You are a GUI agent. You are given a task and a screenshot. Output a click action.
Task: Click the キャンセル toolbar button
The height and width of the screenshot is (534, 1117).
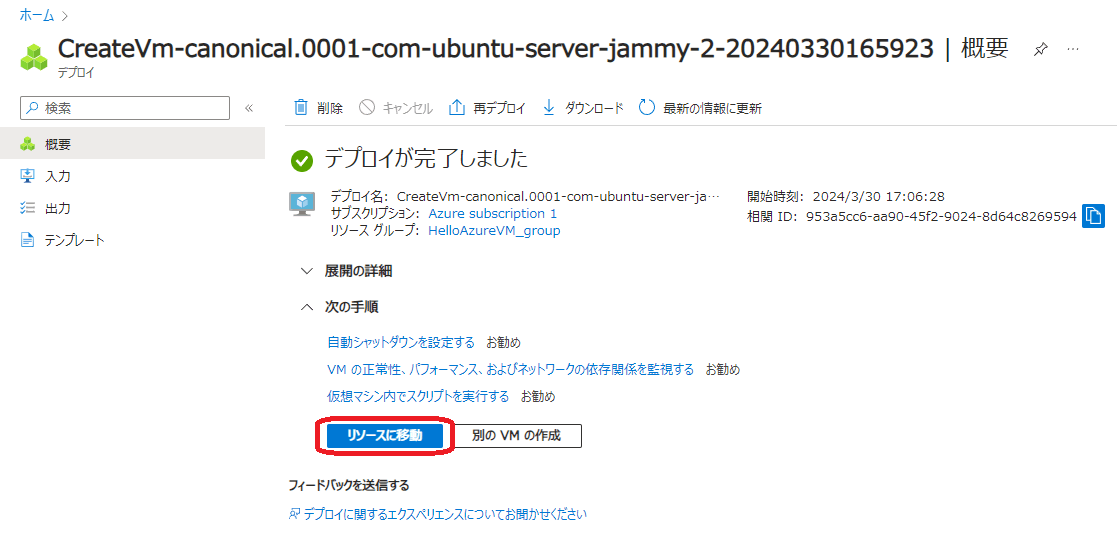[395, 108]
